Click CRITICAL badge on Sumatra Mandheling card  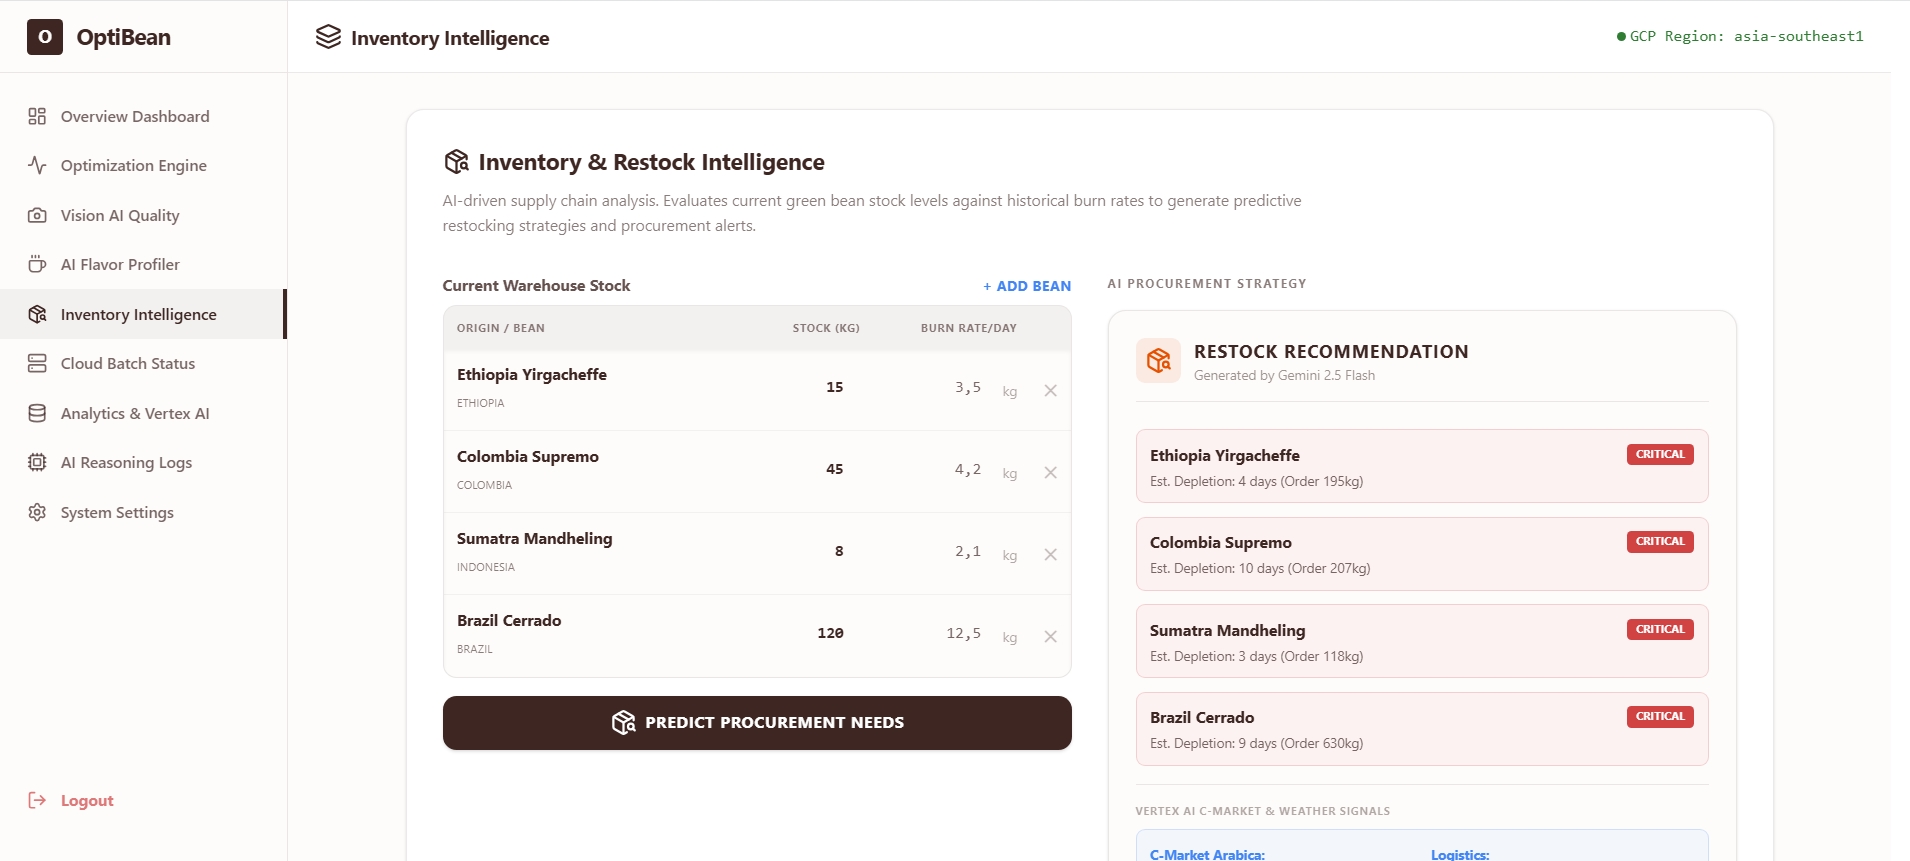pyautogui.click(x=1660, y=629)
